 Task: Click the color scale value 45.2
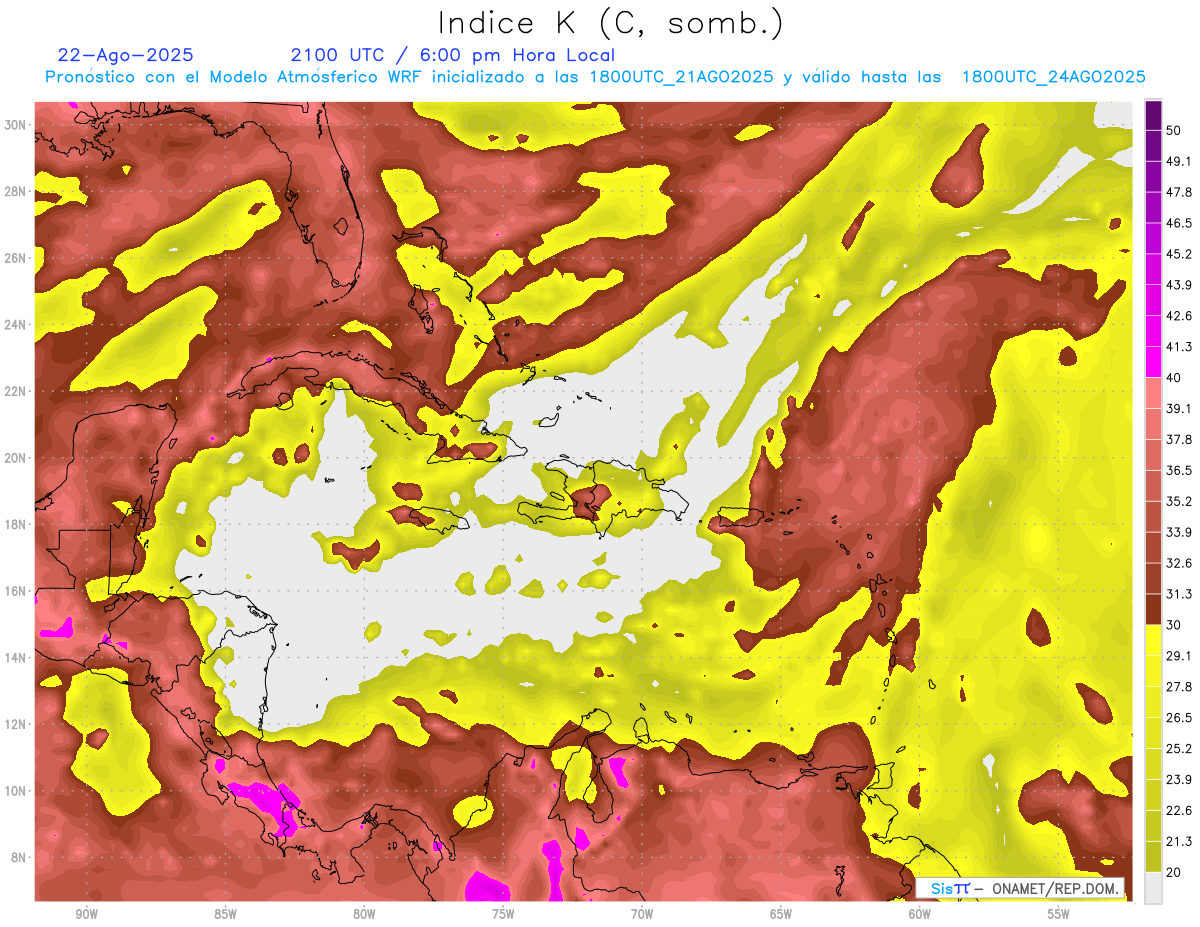click(x=1178, y=254)
